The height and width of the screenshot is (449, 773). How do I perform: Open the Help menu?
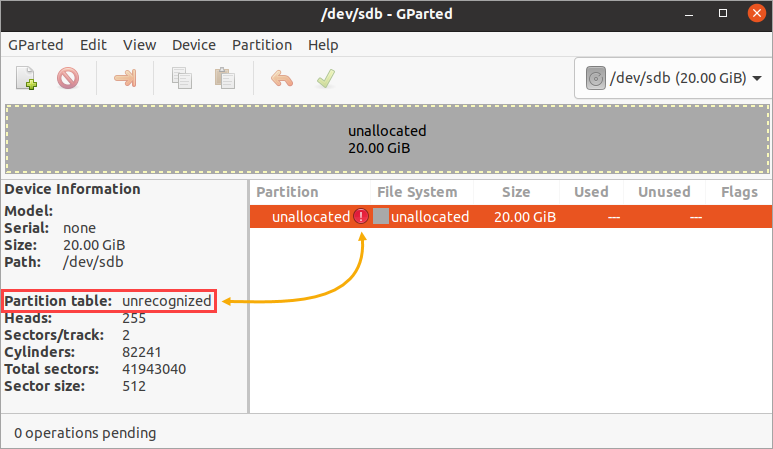323,45
